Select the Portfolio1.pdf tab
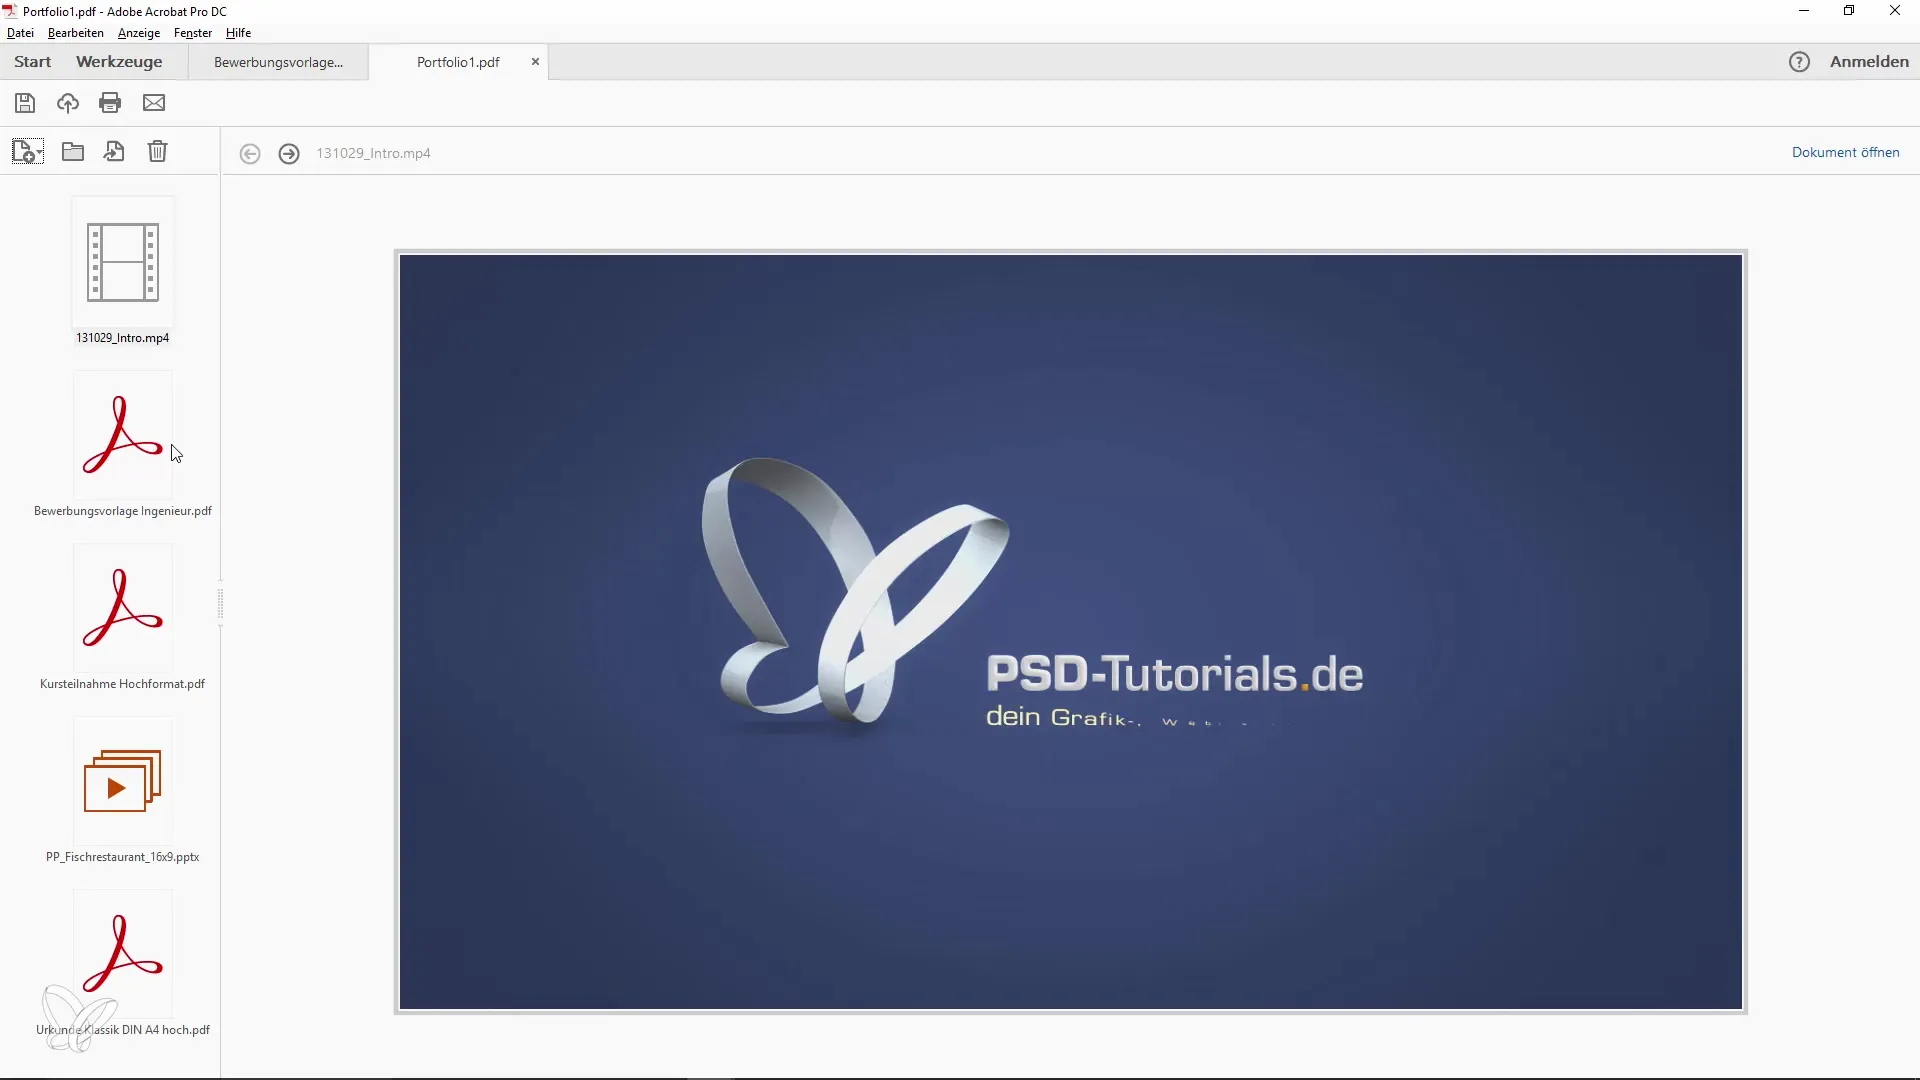The height and width of the screenshot is (1080, 1920). pos(458,62)
